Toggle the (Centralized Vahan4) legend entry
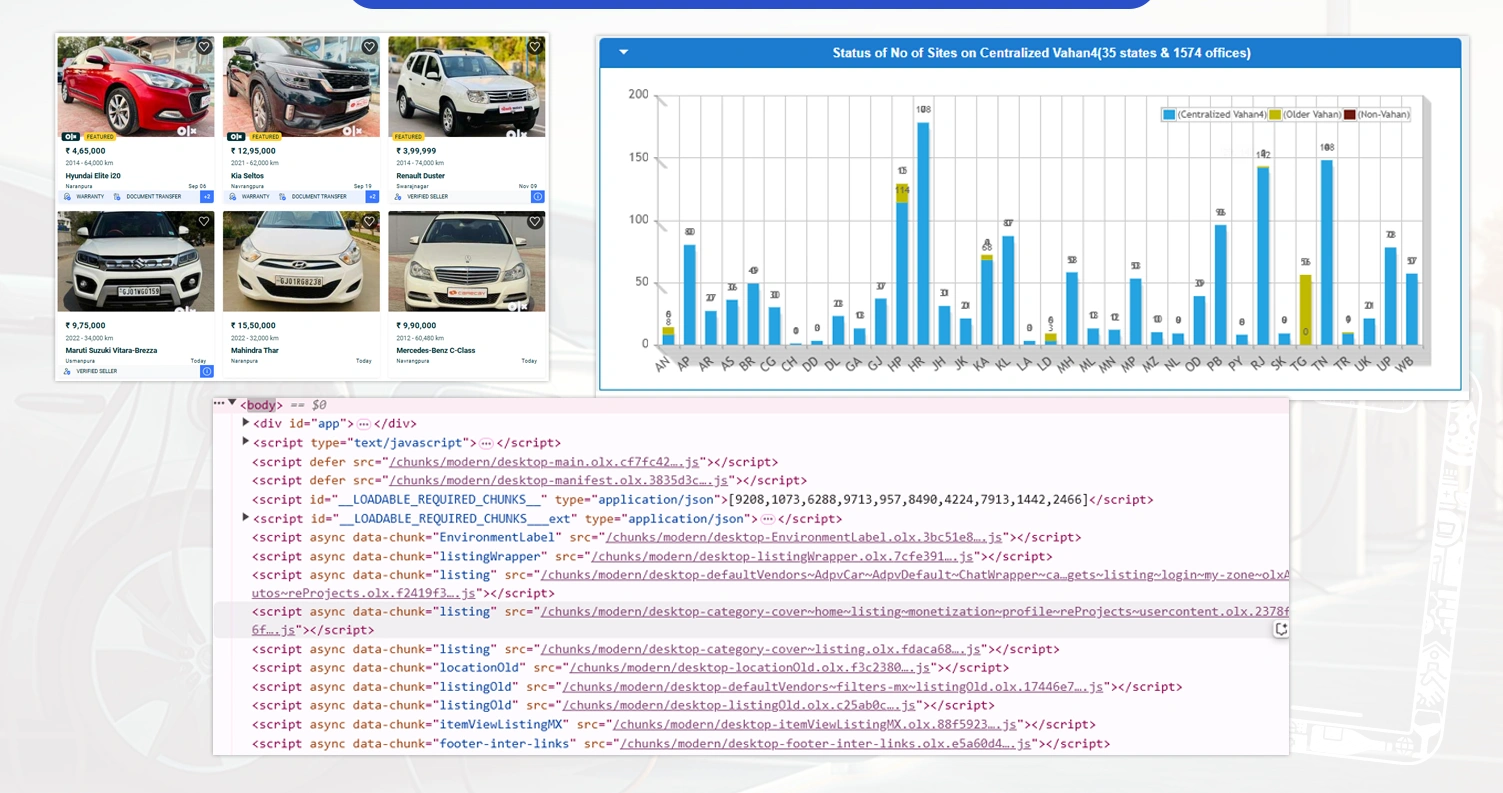 tap(1222, 114)
